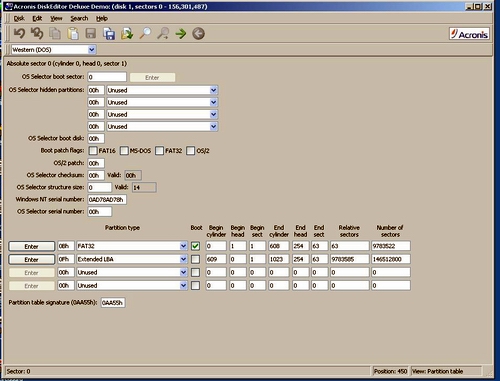Viewport: 500px width, 381px height.
Task: Click the FAT32 row Number of sectors field
Action: click(391, 246)
